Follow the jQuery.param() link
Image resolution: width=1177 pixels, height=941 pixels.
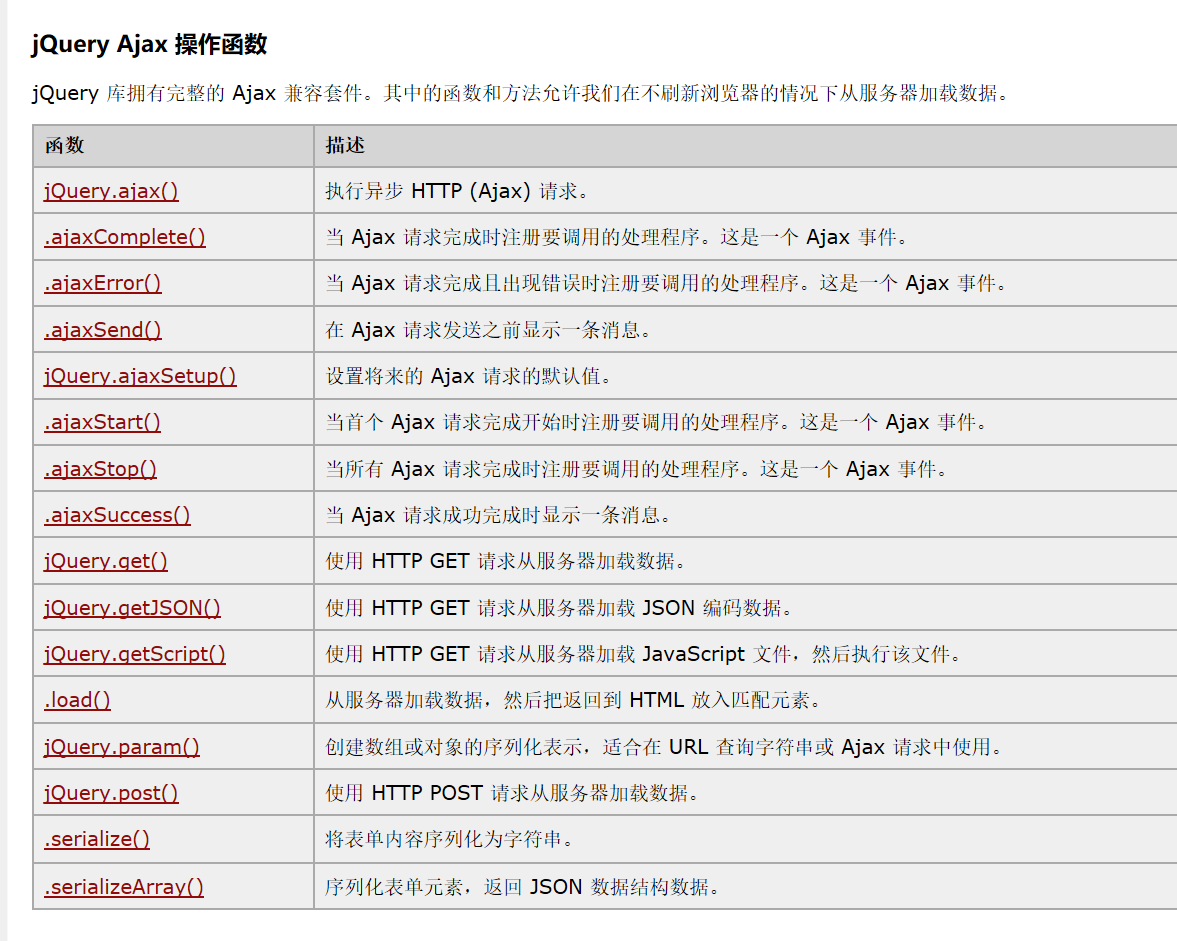[122, 747]
